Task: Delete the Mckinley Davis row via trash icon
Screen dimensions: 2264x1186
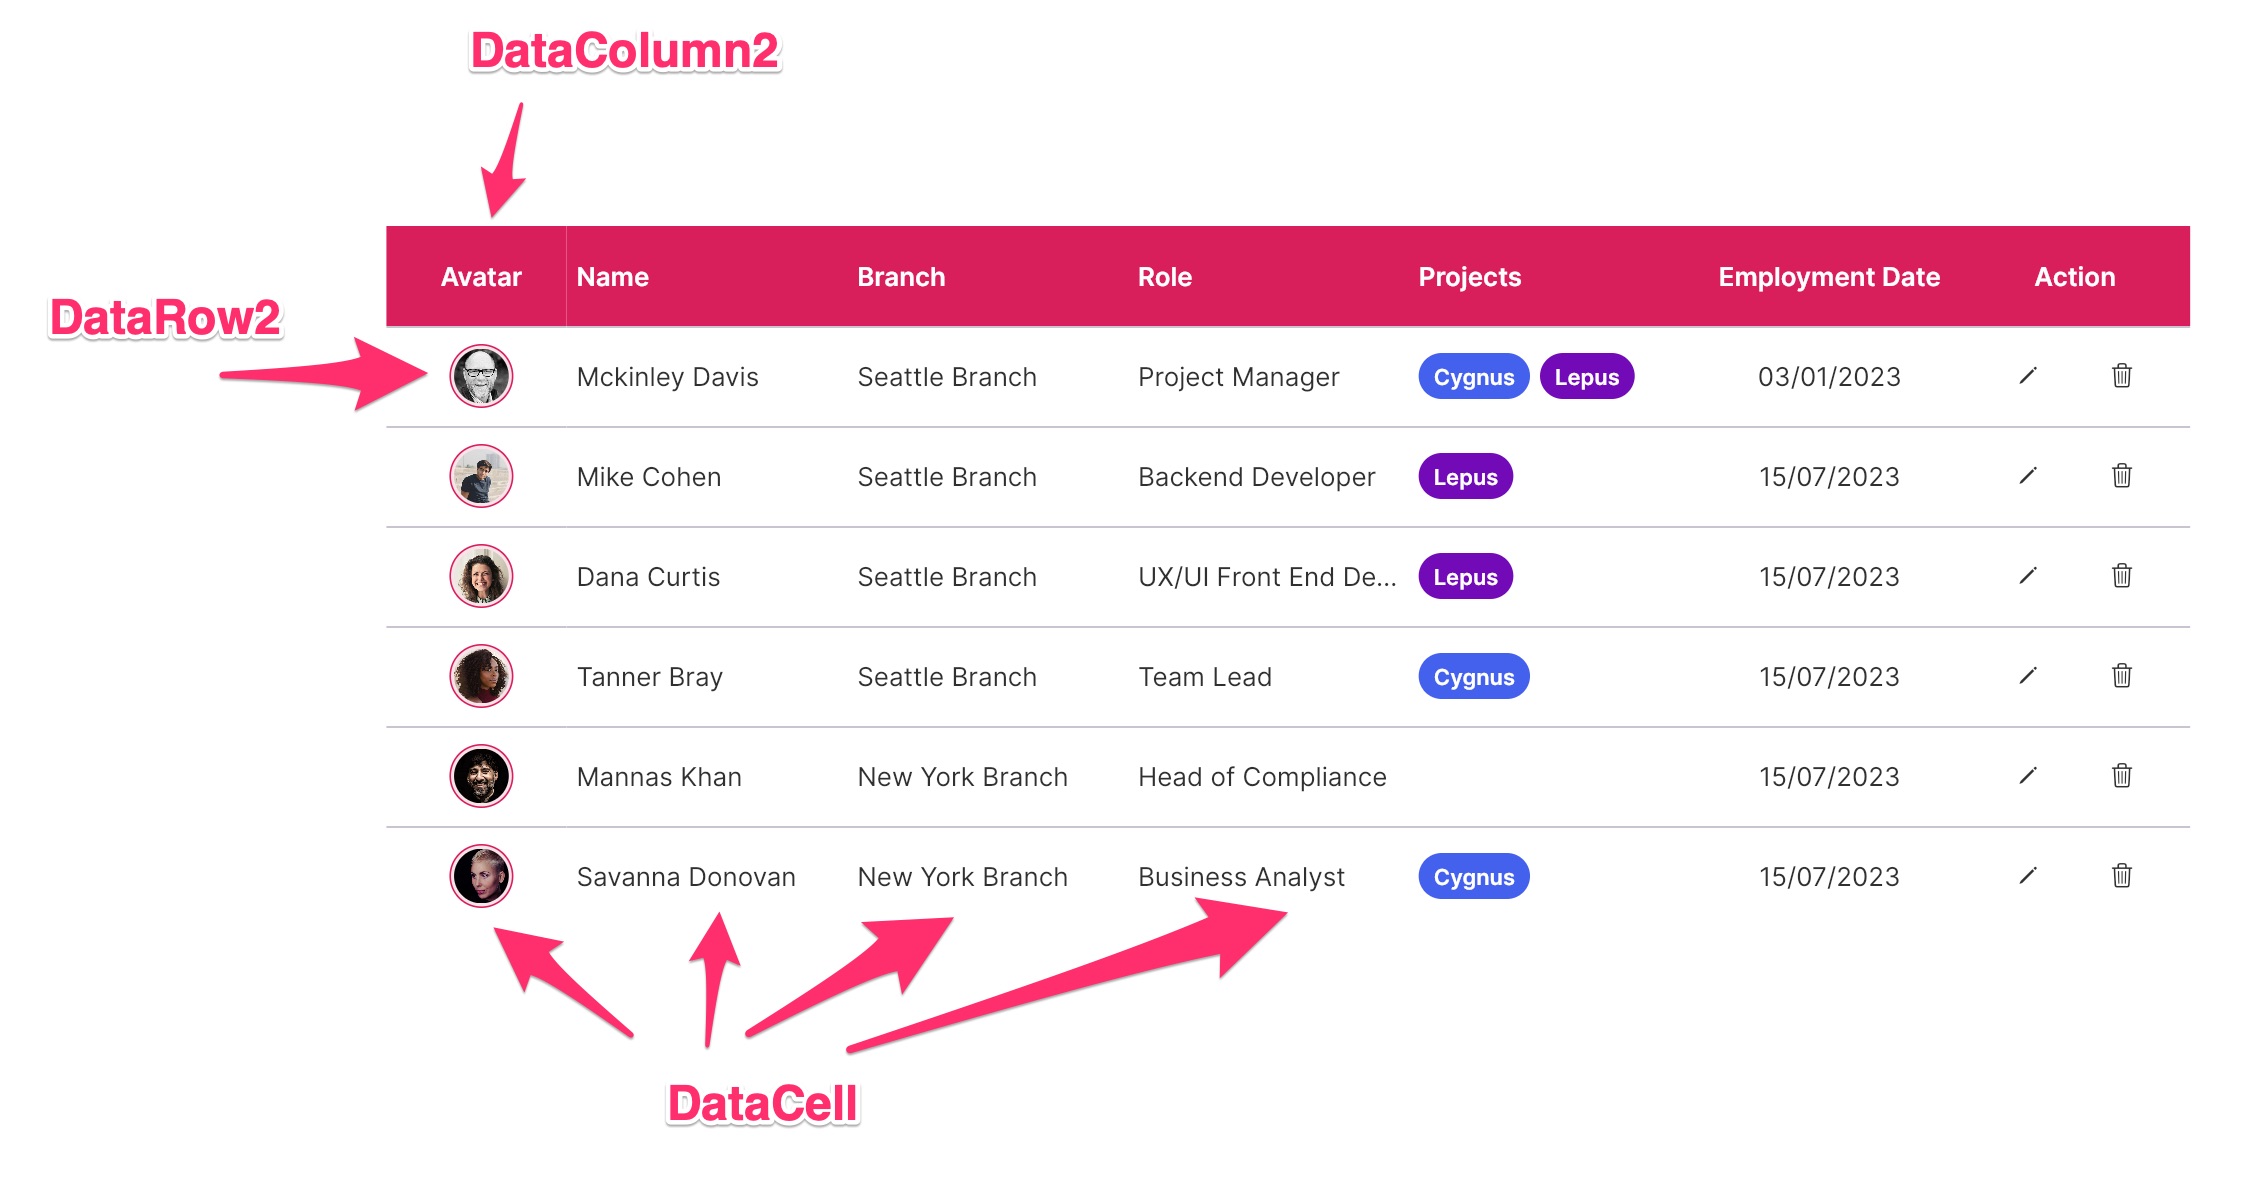Action: click(2121, 376)
